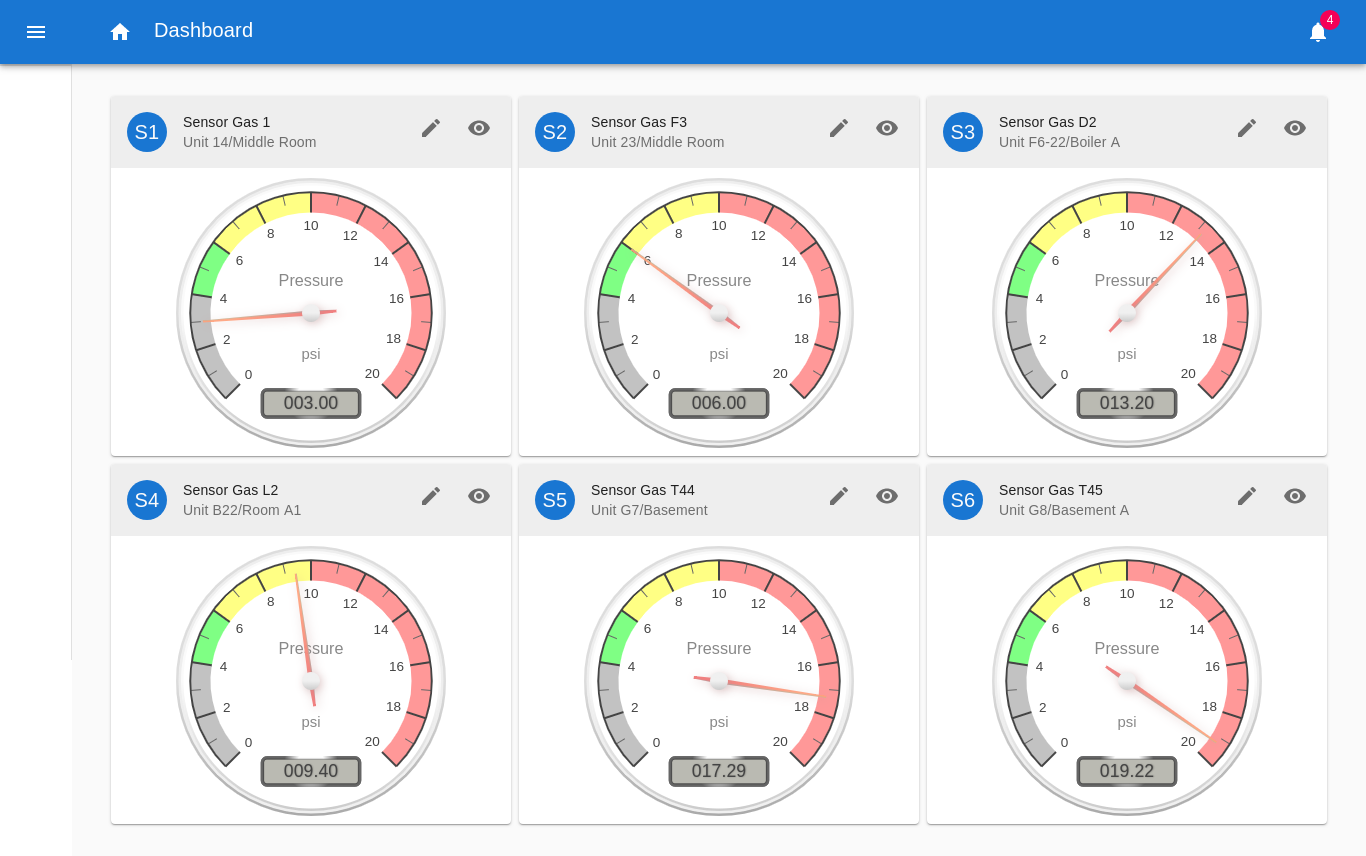Select the Sensor Gas 1 title

227,122
